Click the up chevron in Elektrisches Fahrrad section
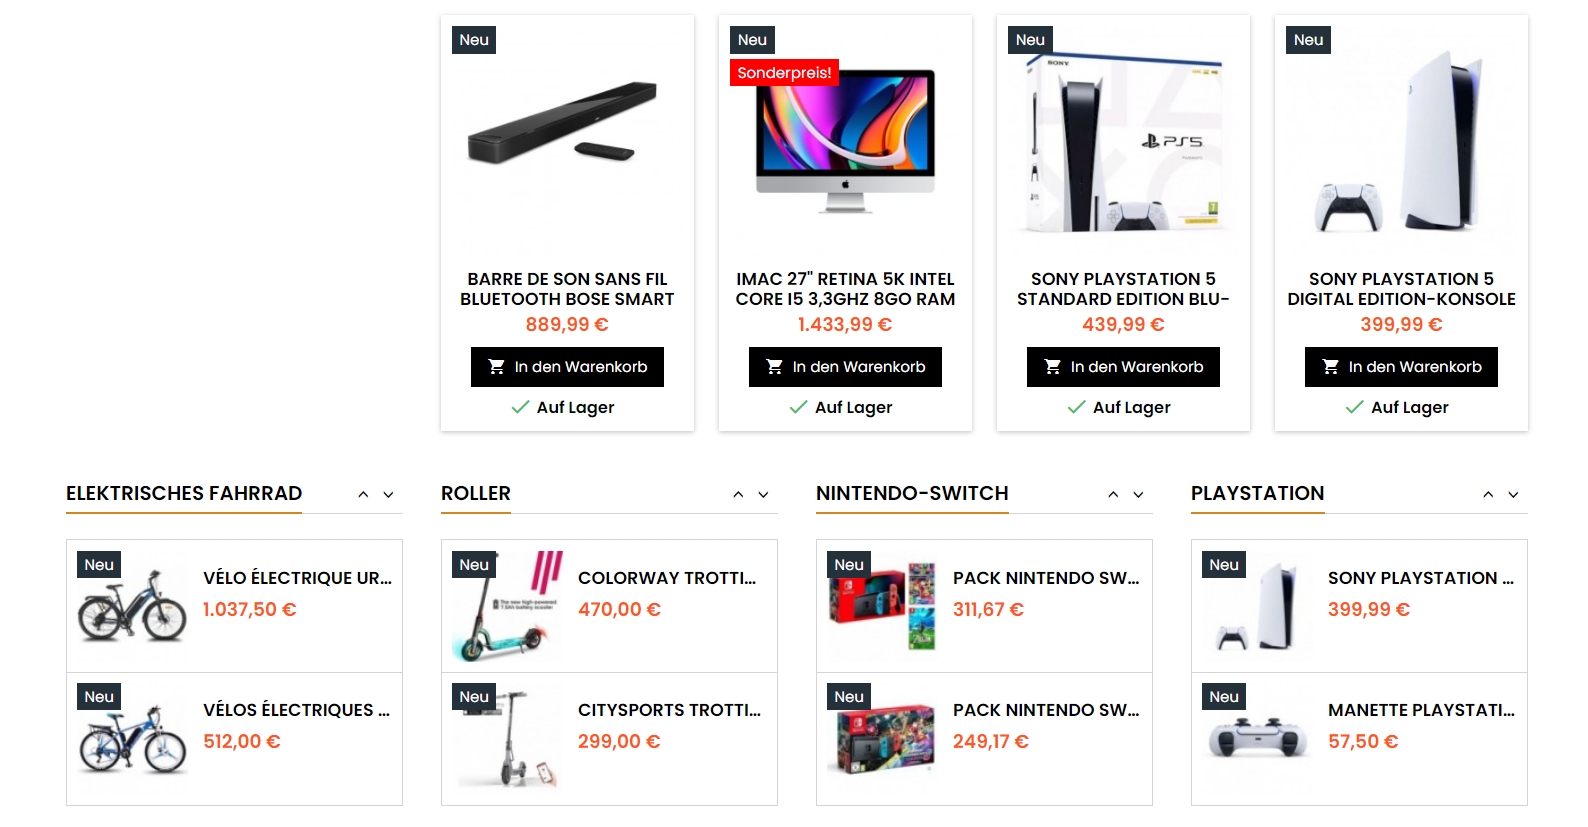 coord(363,495)
